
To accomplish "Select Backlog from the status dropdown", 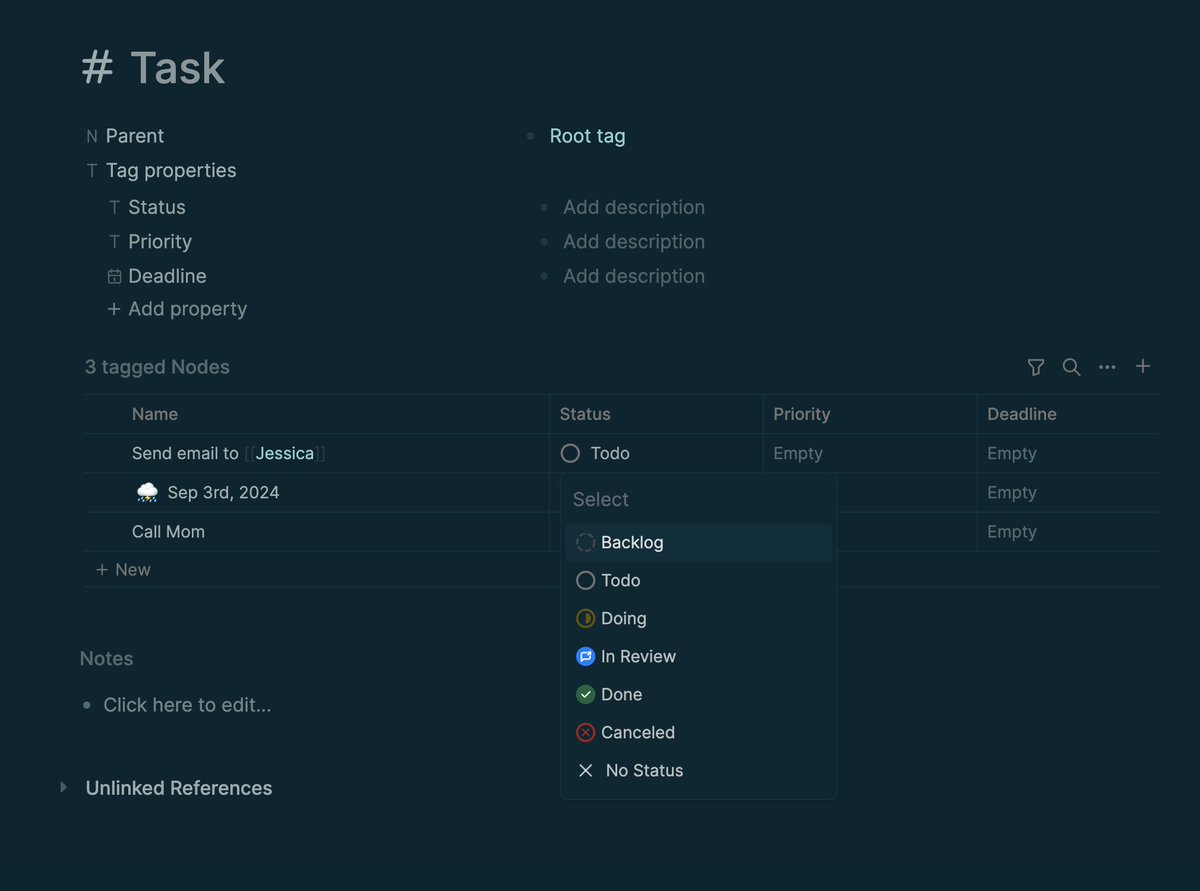I will tap(698, 542).
